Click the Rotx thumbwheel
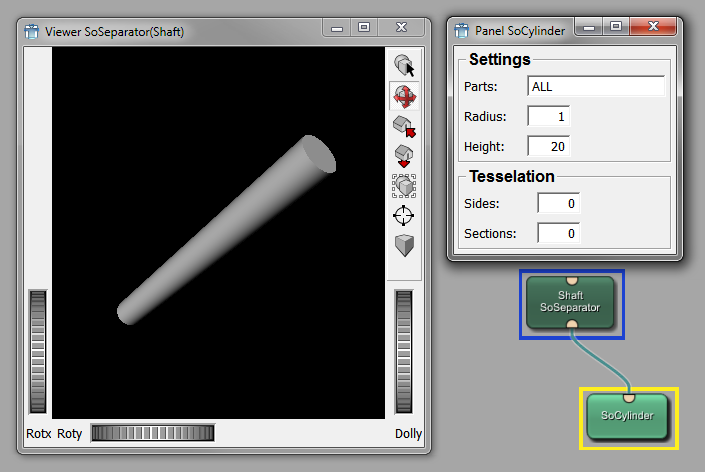This screenshot has width=705, height=472. pos(38,351)
